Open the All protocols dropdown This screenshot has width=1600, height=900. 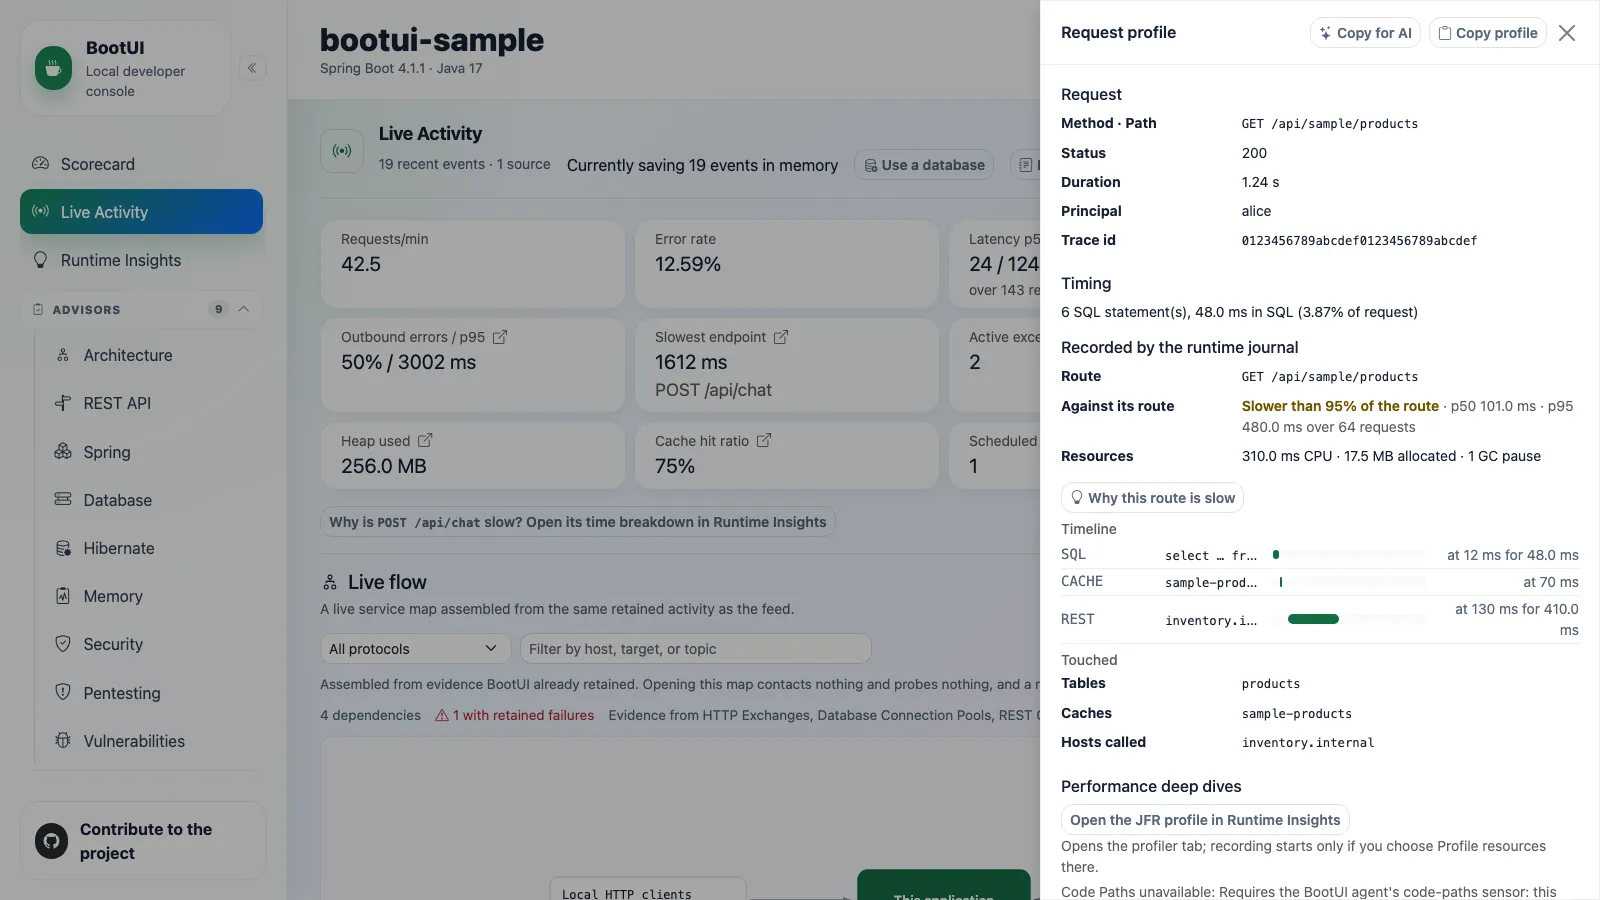[x=415, y=649]
